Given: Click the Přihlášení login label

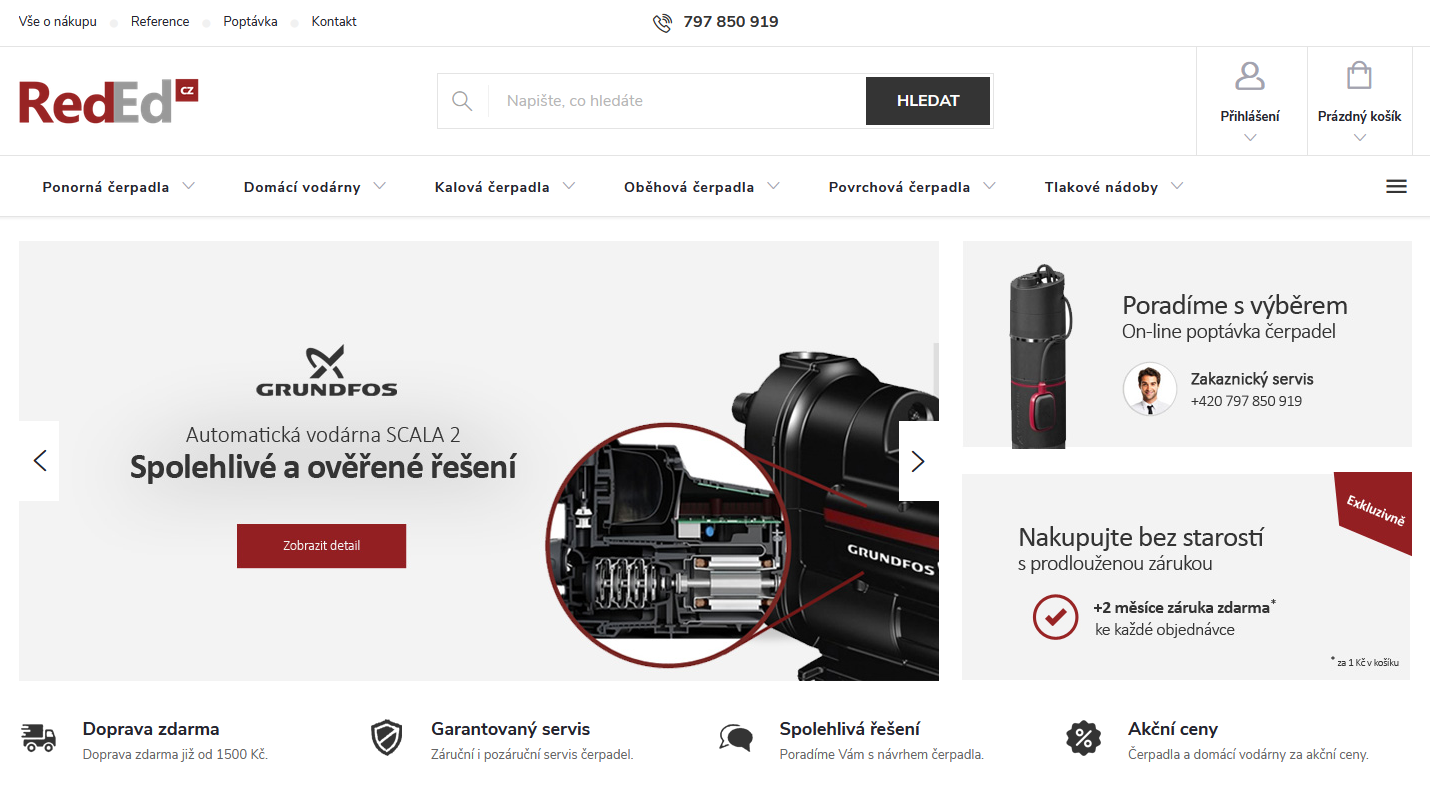Looking at the screenshot, I should (x=1250, y=116).
